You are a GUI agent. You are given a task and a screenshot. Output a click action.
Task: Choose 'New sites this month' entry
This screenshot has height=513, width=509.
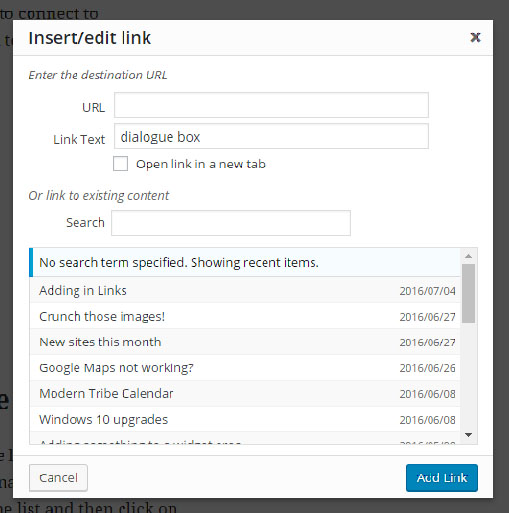[245, 342]
